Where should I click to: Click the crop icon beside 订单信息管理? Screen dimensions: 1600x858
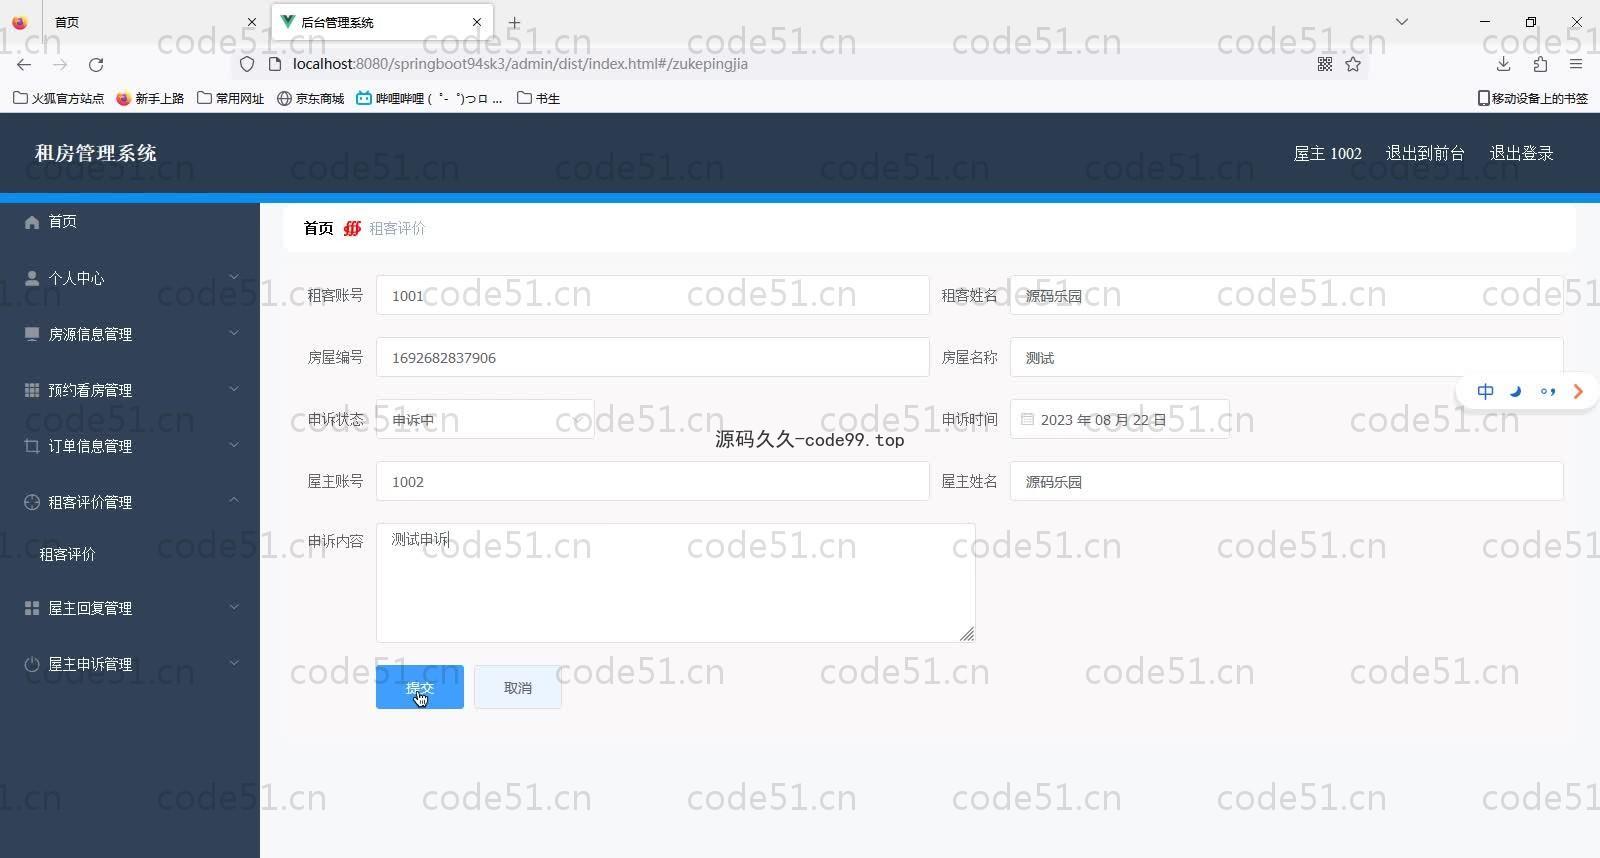point(32,446)
